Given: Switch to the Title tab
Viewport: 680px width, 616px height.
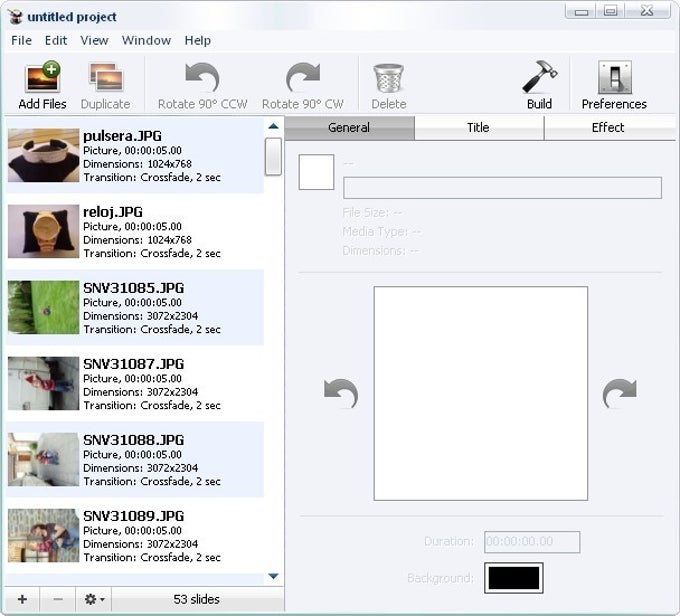Looking at the screenshot, I should (478, 128).
